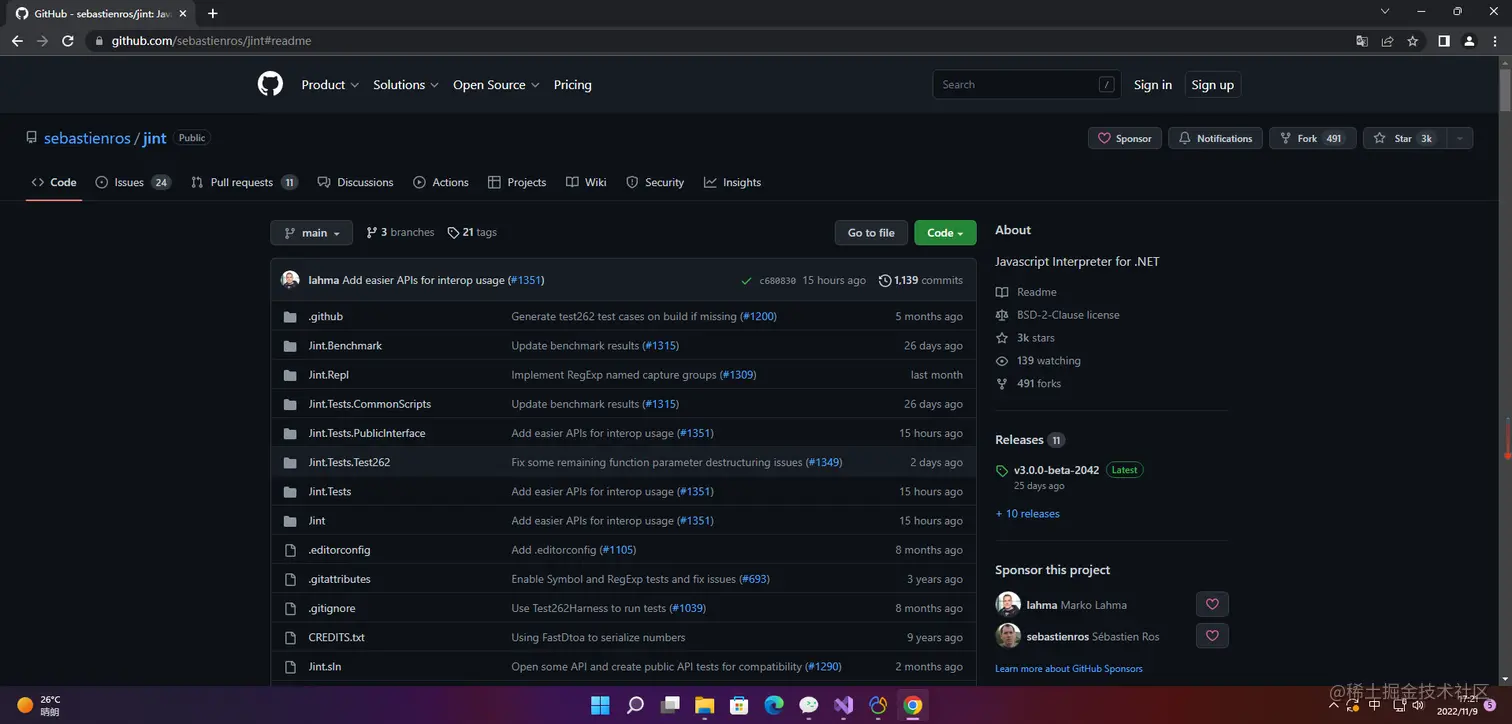The height and width of the screenshot is (724, 1512).
Task: Open BSD-2-Clause license link
Action: coord(1058,315)
